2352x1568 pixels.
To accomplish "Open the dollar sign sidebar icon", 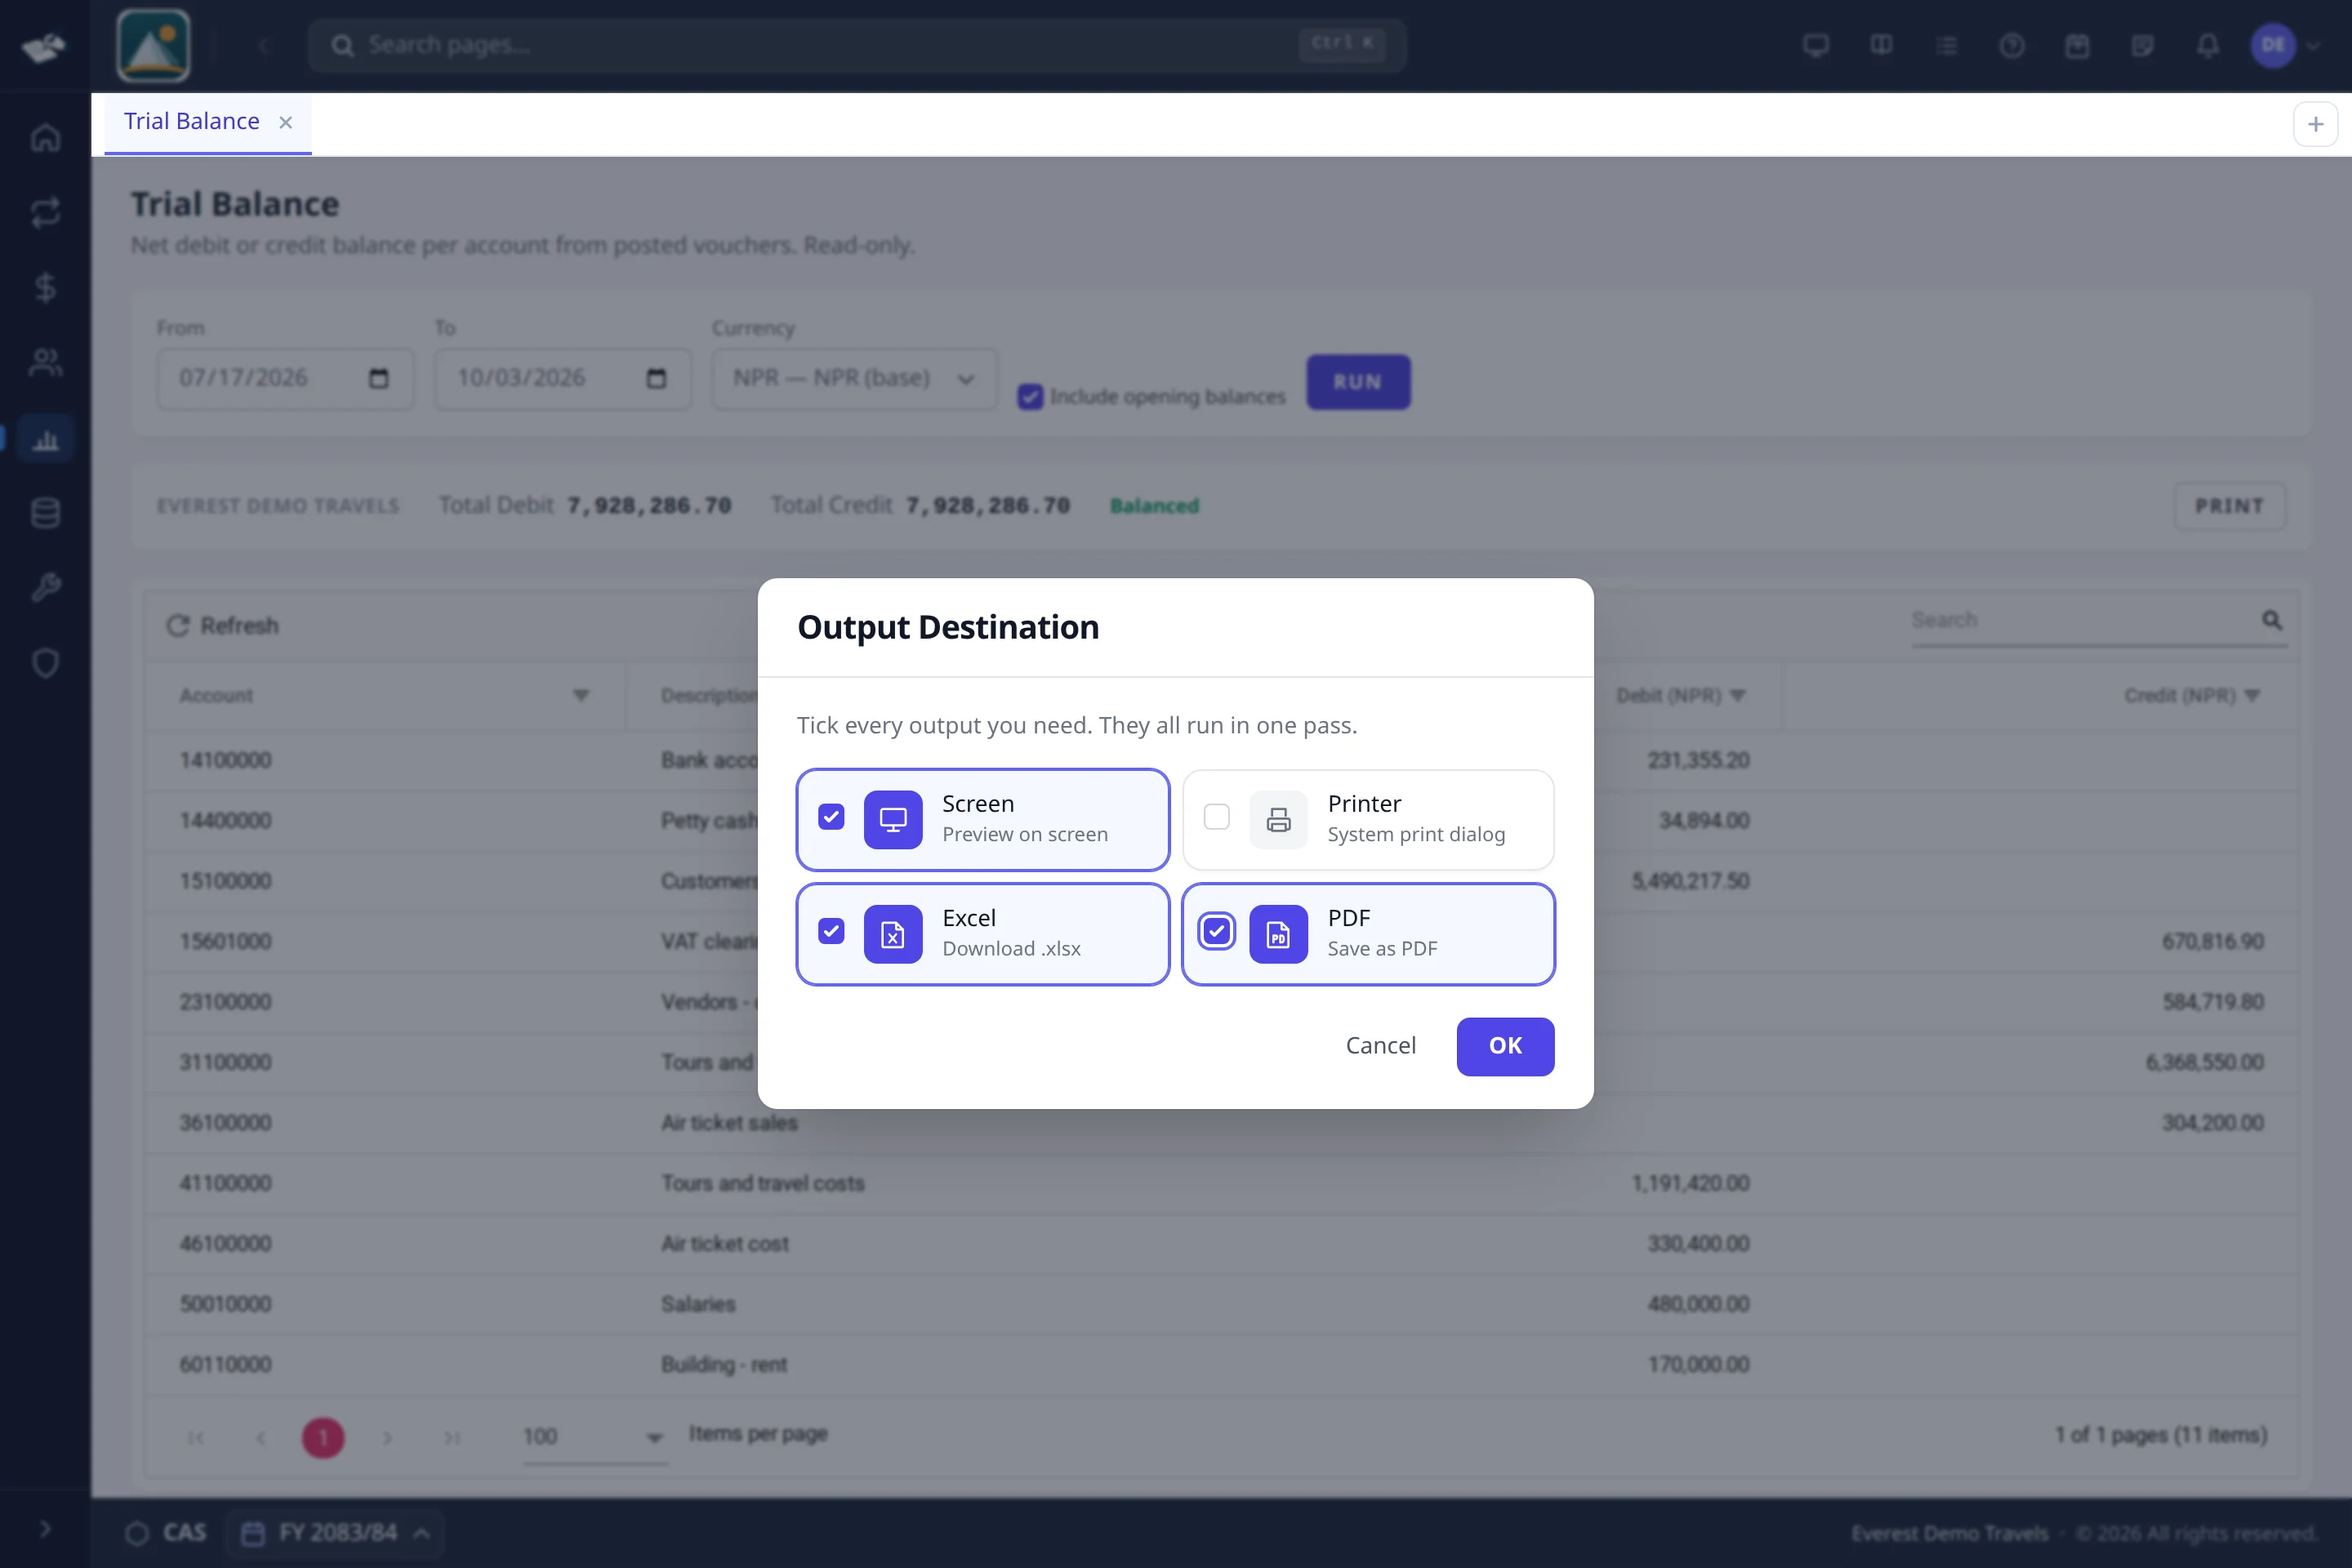I will 45,287.
